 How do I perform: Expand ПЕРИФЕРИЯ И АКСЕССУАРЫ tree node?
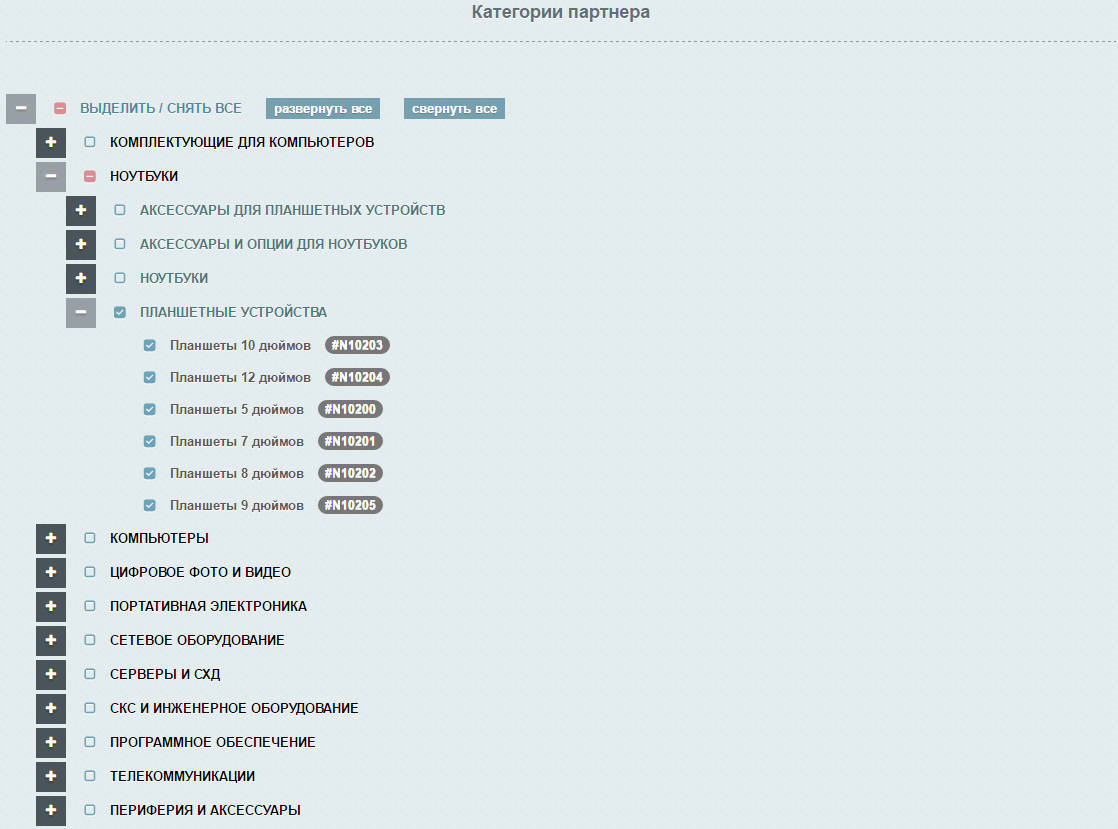click(x=51, y=810)
